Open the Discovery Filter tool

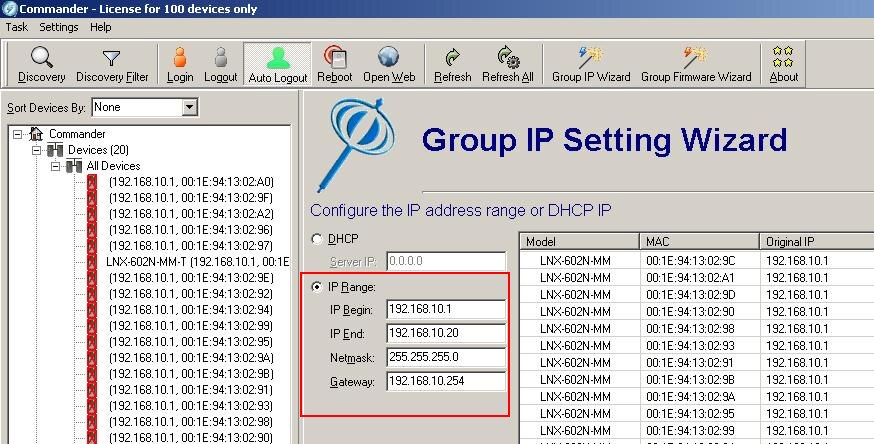tap(112, 65)
